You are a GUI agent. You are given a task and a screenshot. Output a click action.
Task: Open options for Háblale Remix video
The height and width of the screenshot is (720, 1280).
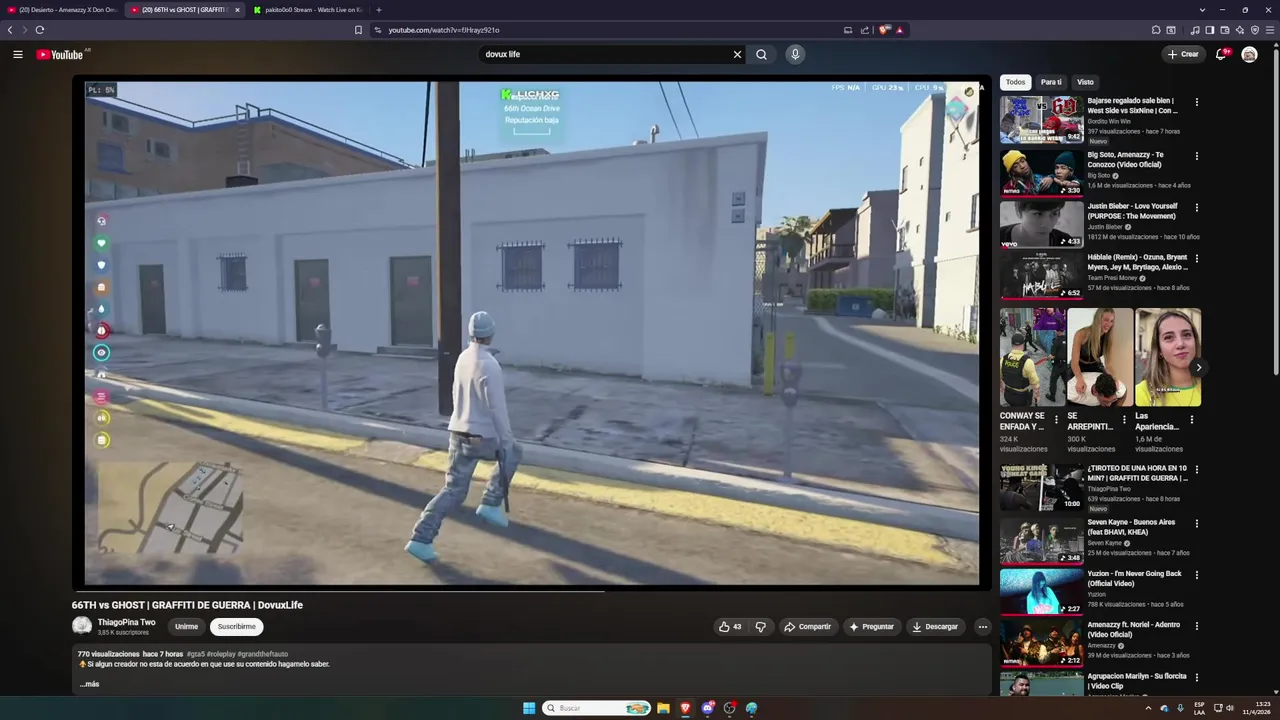1197,259
